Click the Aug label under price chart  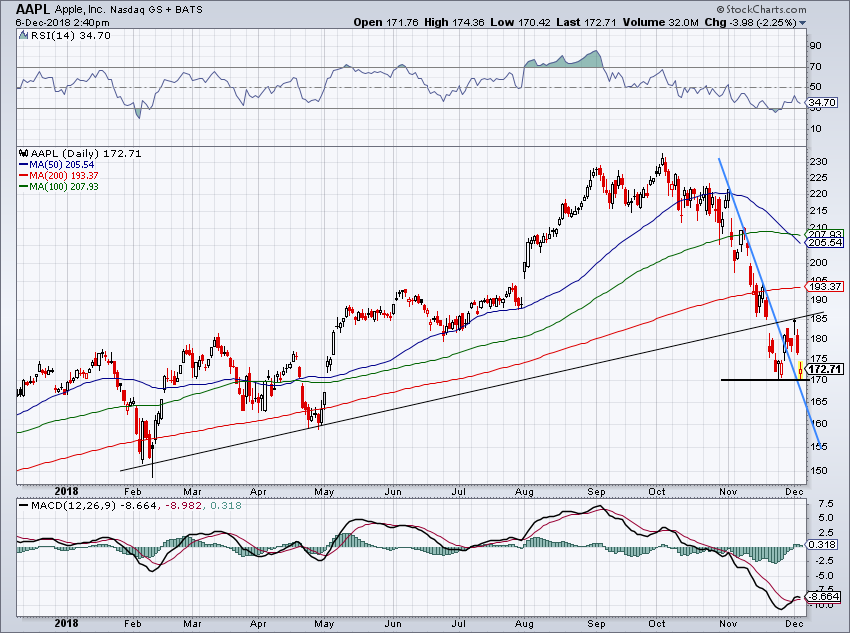point(524,492)
